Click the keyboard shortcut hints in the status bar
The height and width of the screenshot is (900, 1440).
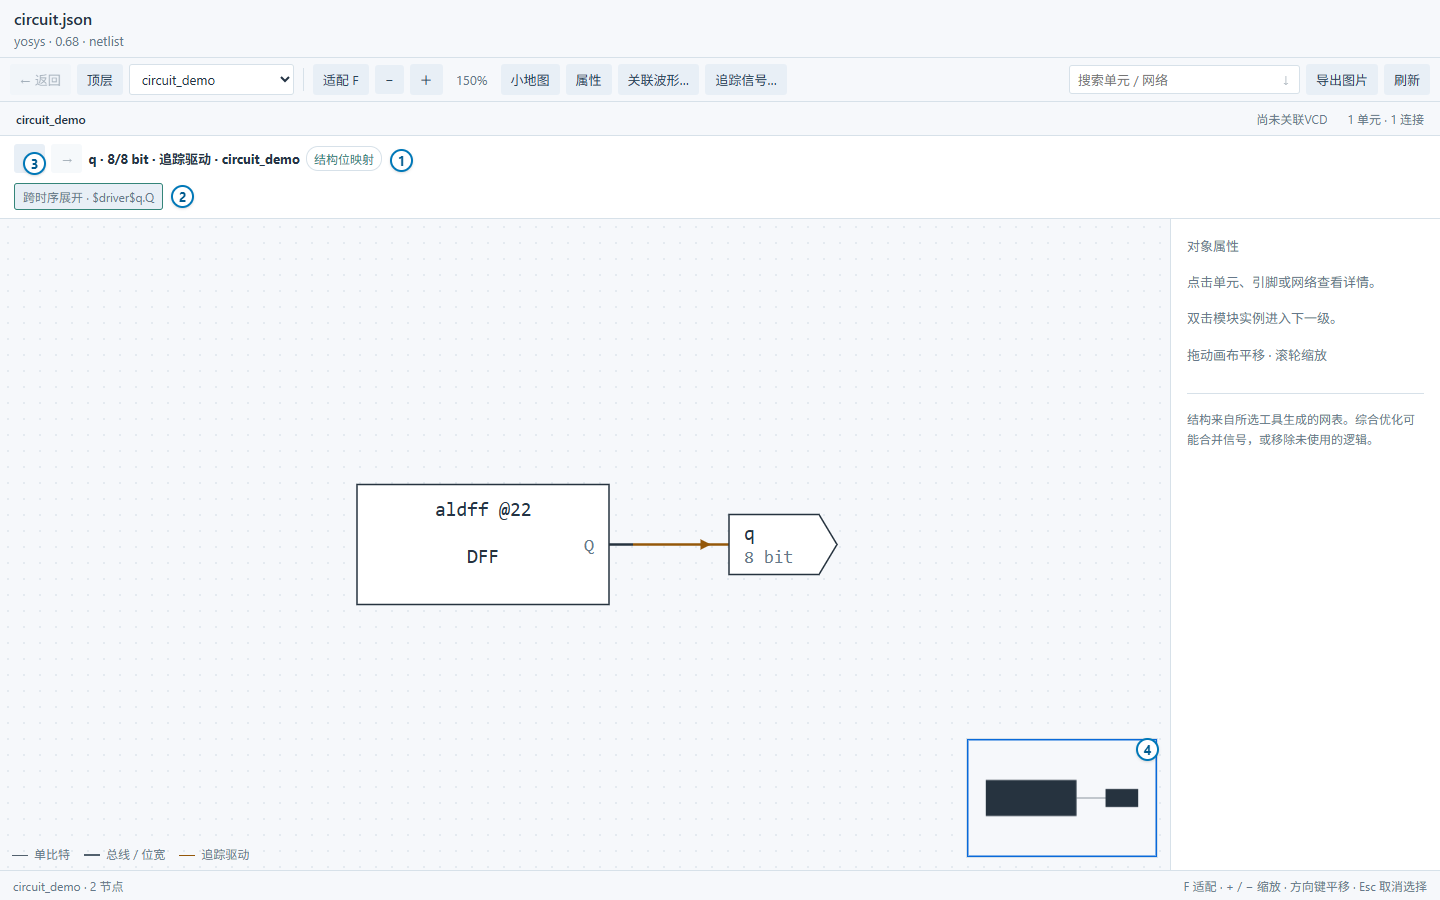point(1305,887)
